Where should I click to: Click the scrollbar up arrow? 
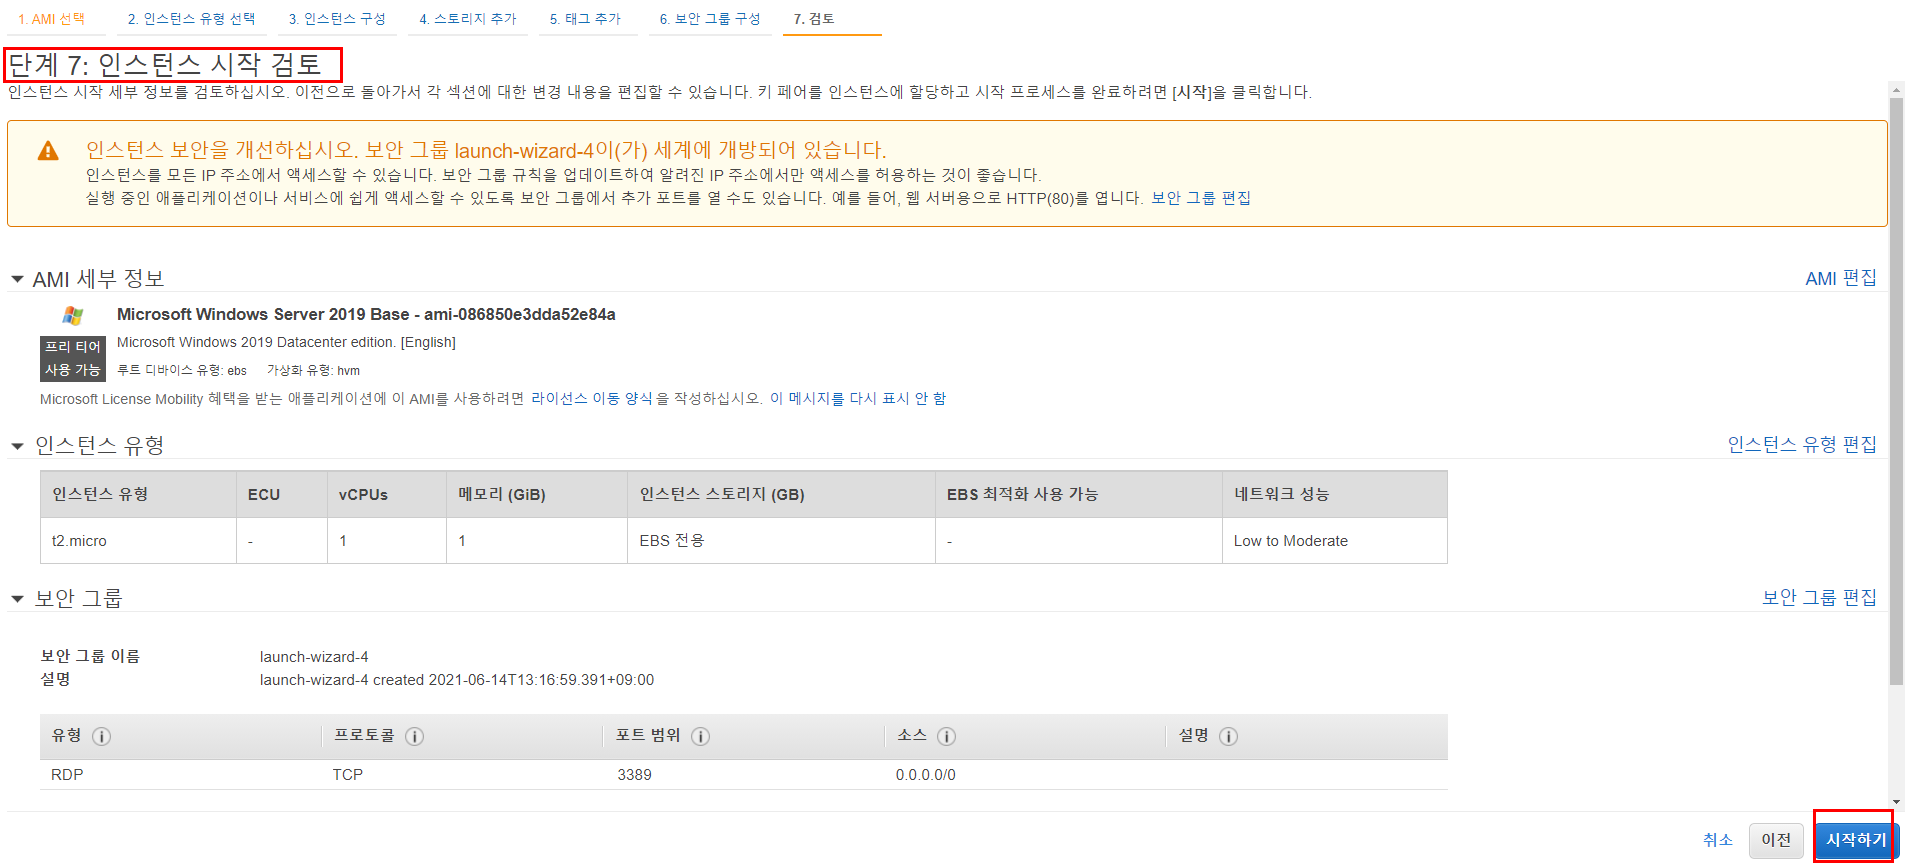(x=1896, y=89)
